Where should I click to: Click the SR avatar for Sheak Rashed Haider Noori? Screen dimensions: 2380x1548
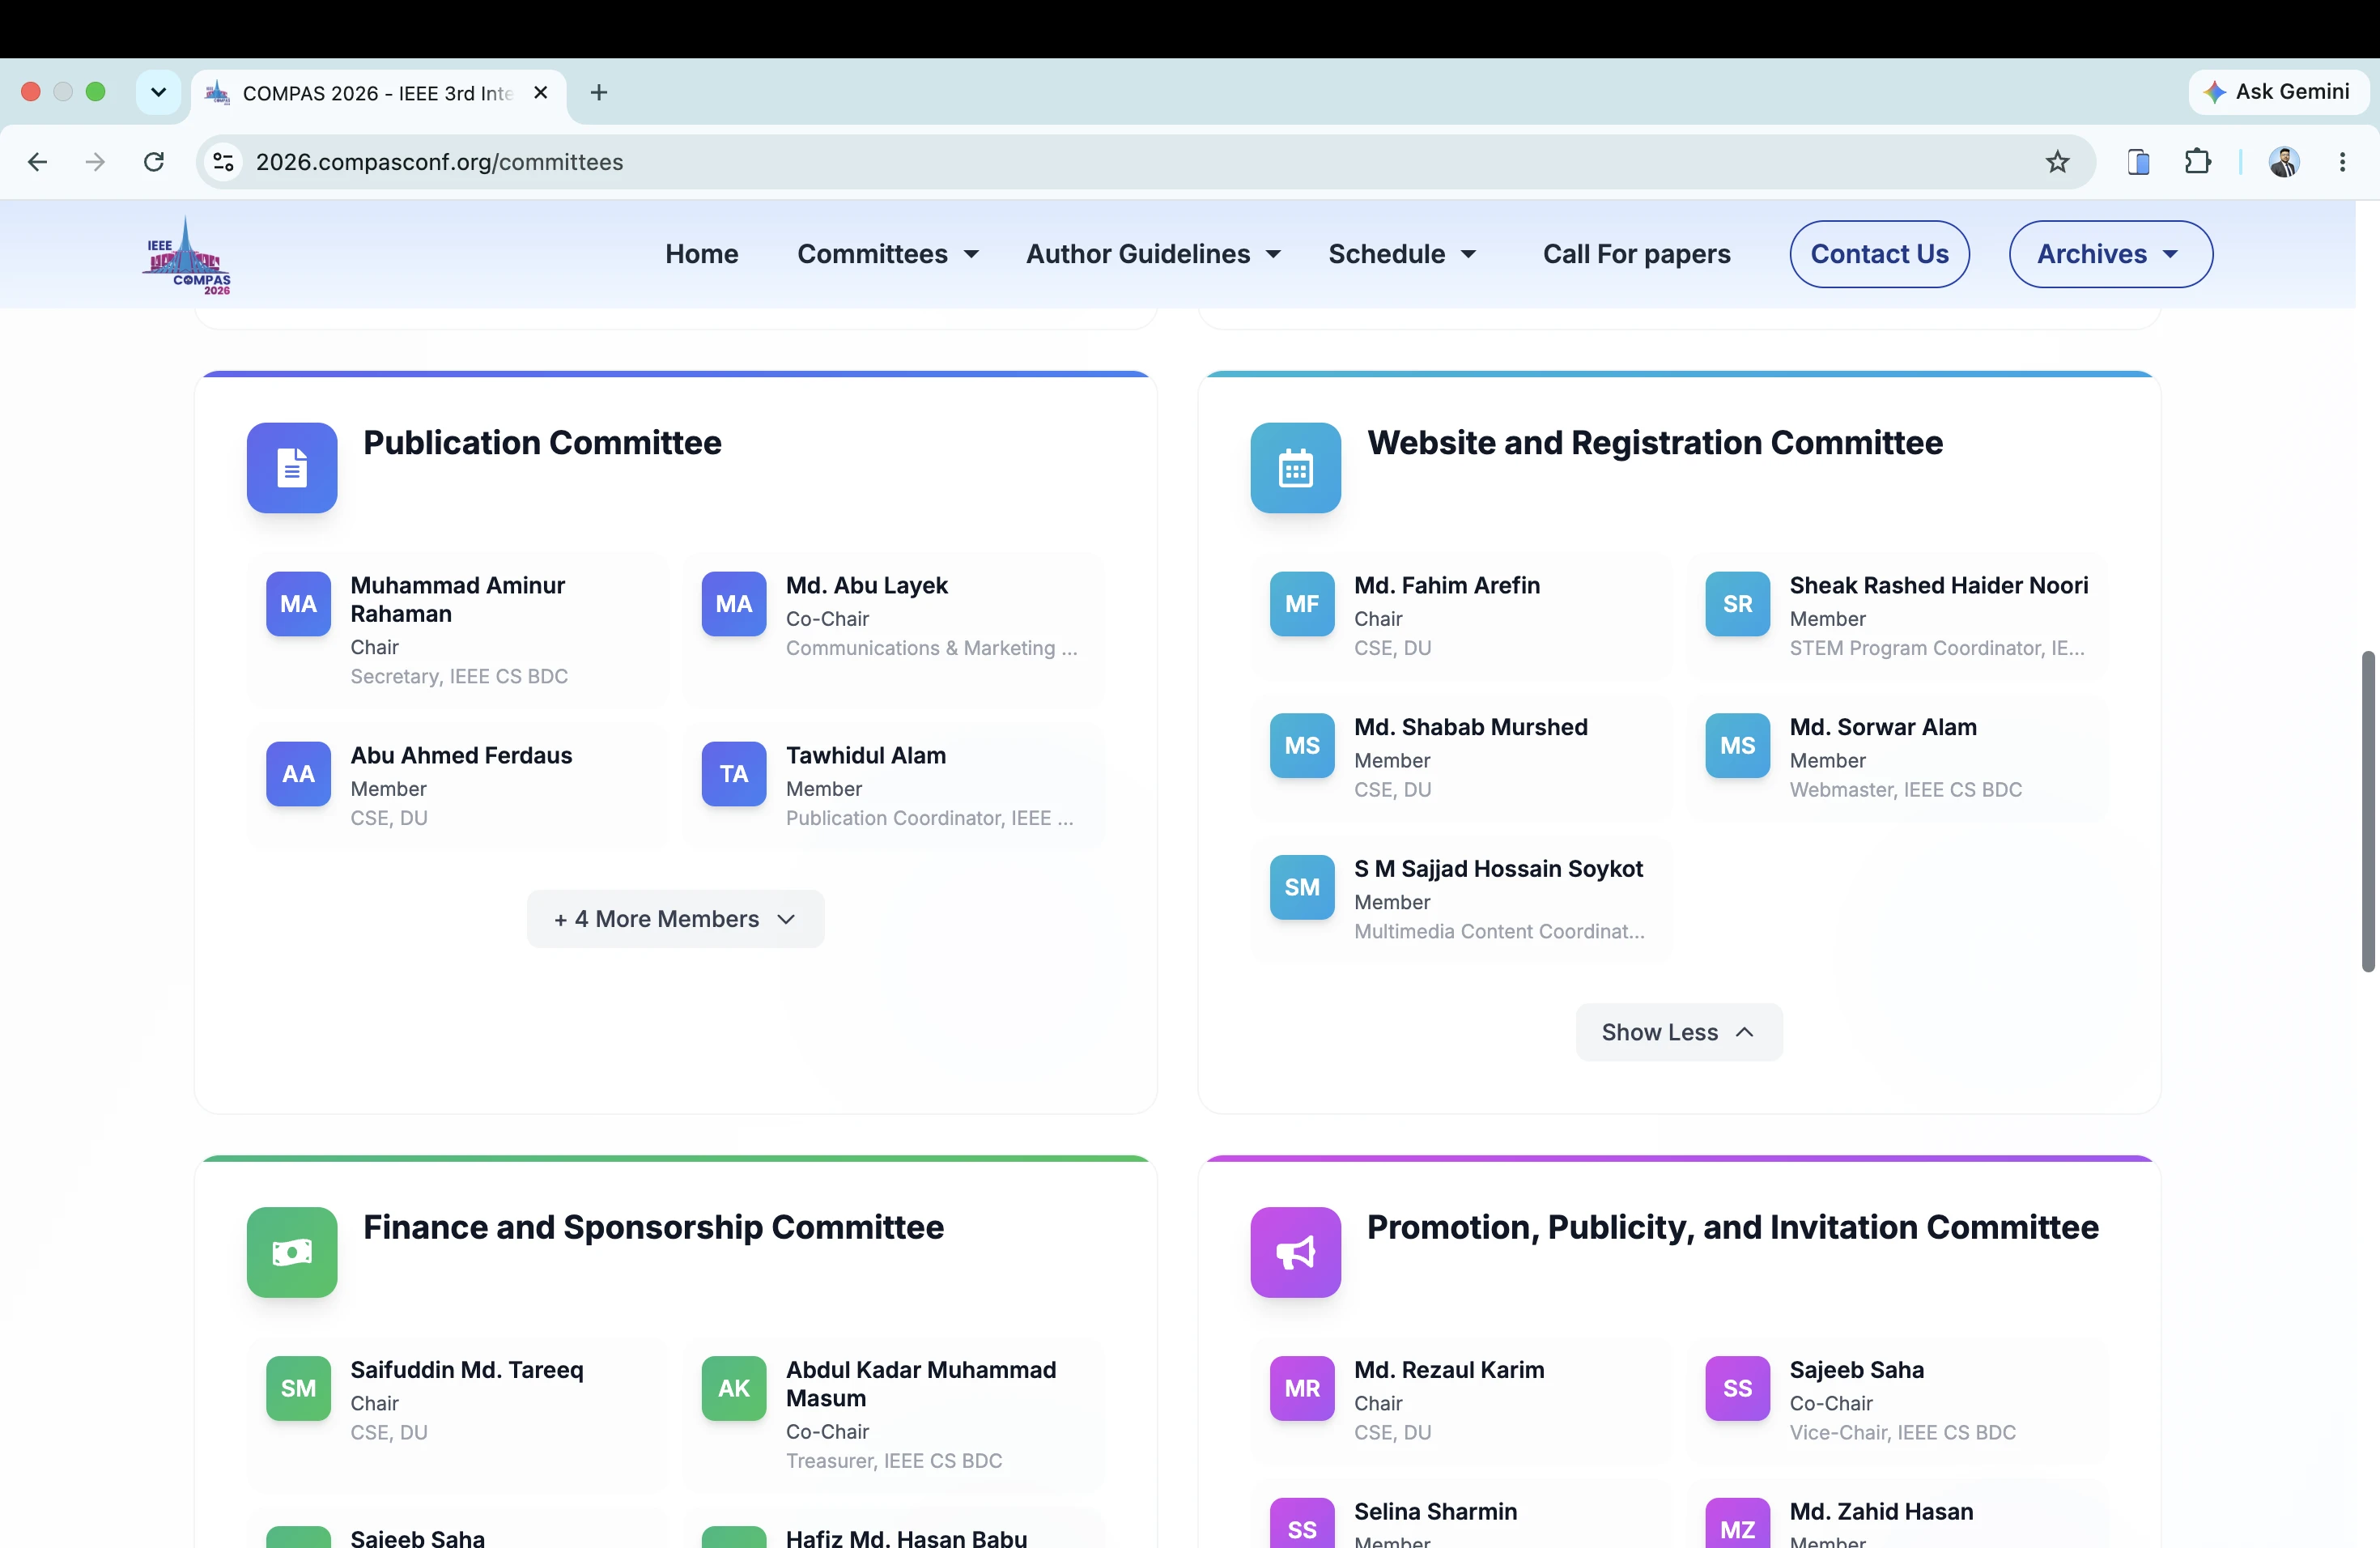(1737, 604)
